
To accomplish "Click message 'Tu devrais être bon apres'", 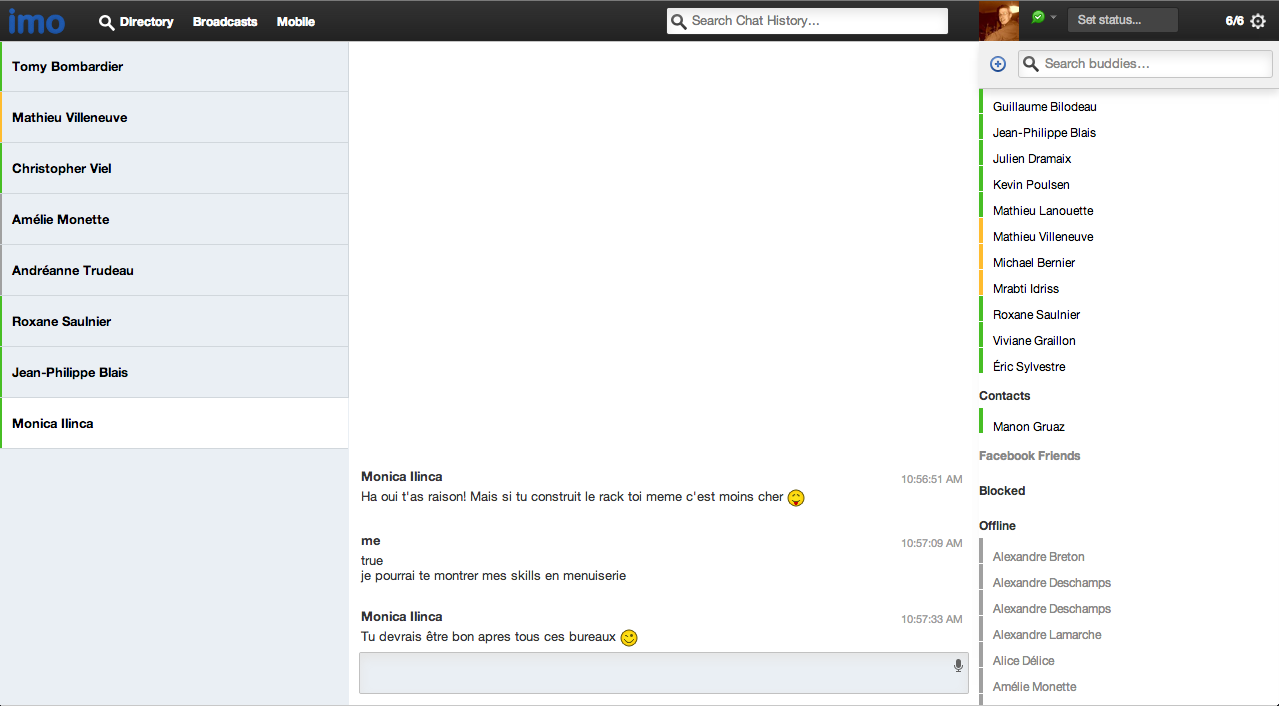I will [x=488, y=637].
